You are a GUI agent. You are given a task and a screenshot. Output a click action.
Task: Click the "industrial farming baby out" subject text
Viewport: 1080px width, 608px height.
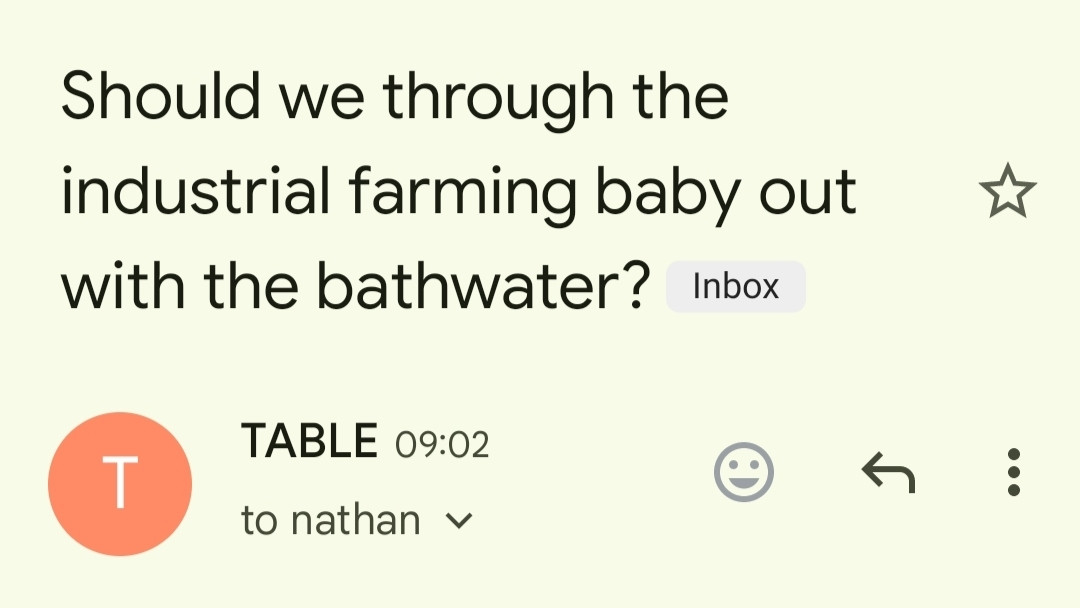pos(459,193)
